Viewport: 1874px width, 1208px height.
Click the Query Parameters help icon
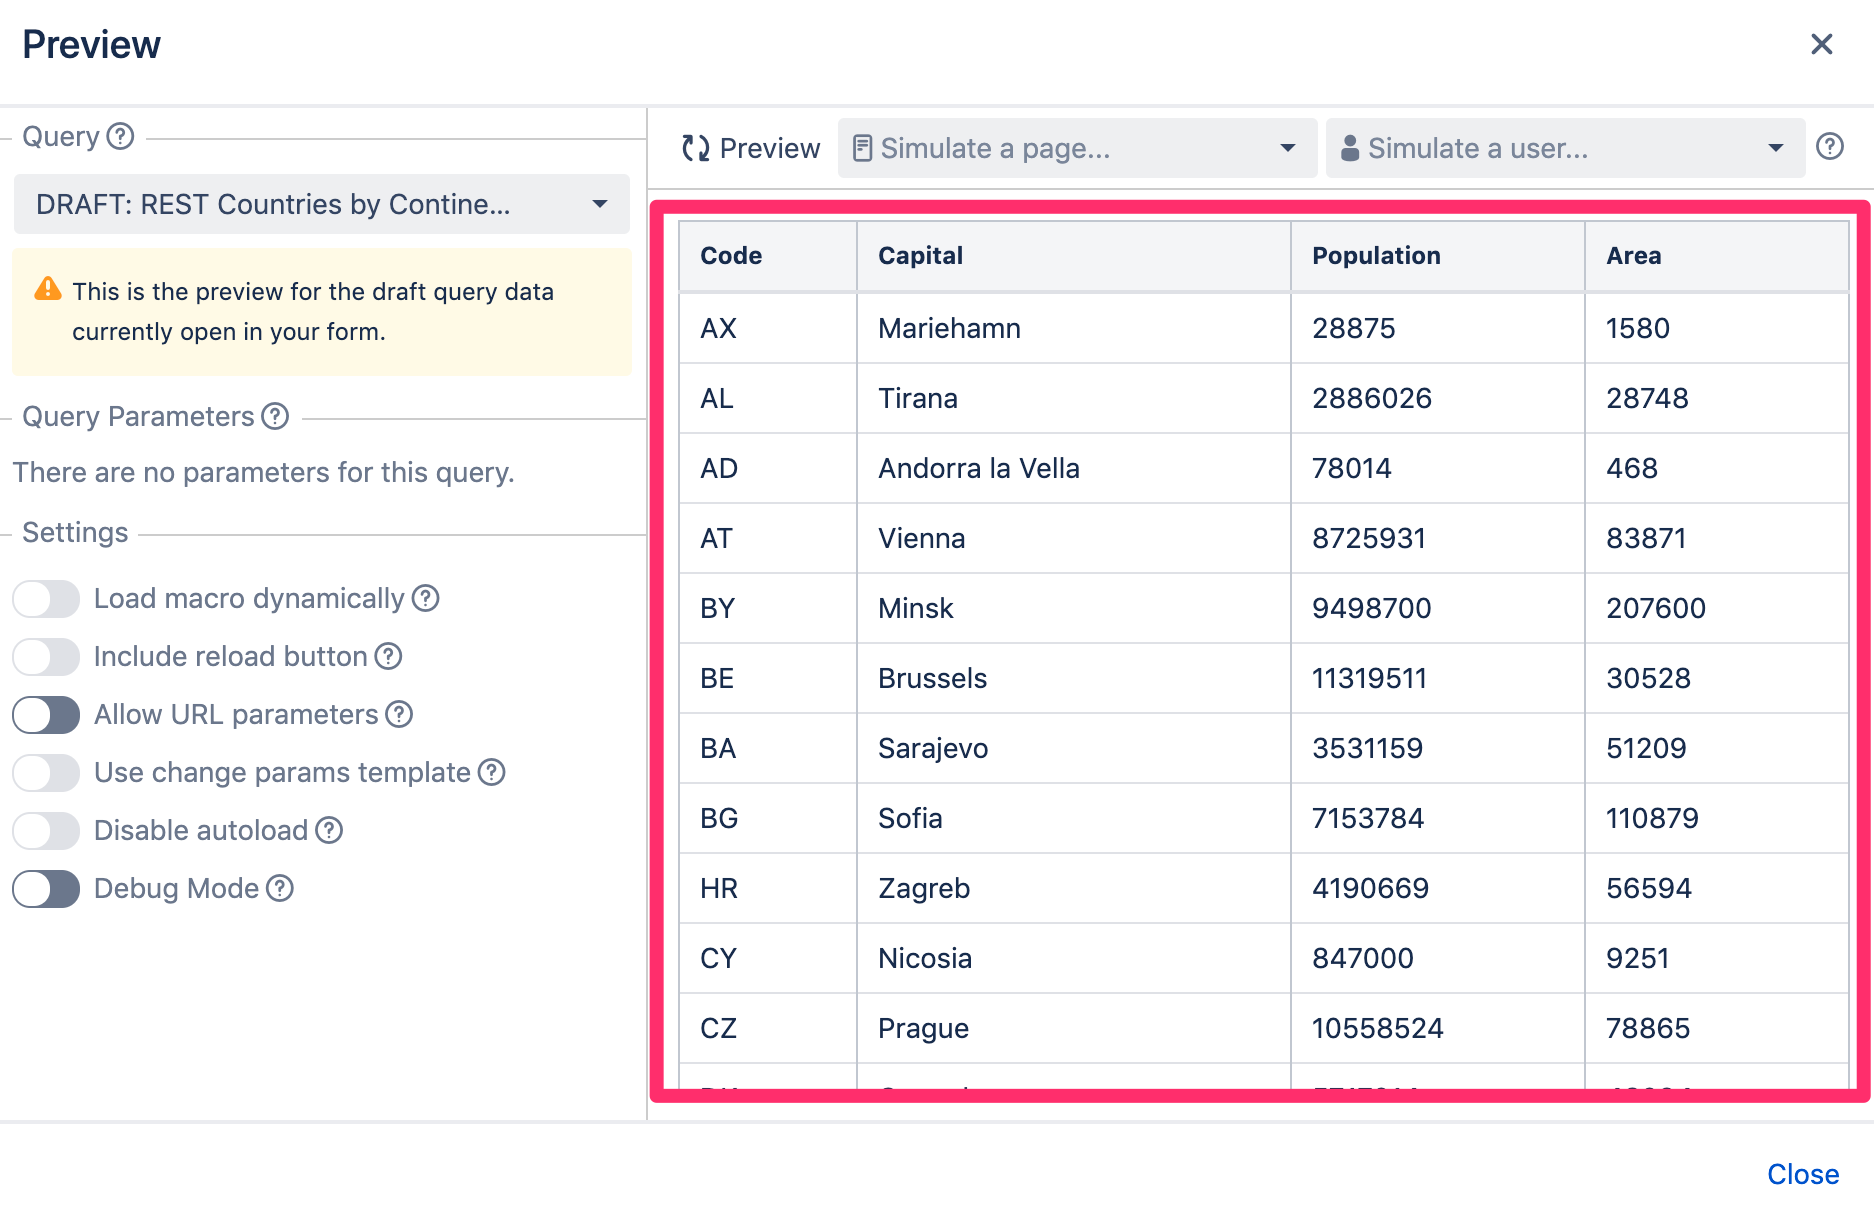coord(275,416)
